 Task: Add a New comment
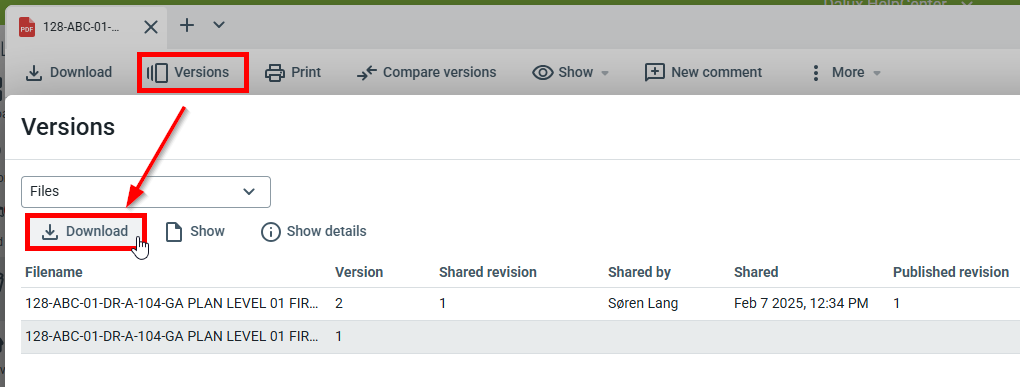(x=703, y=72)
